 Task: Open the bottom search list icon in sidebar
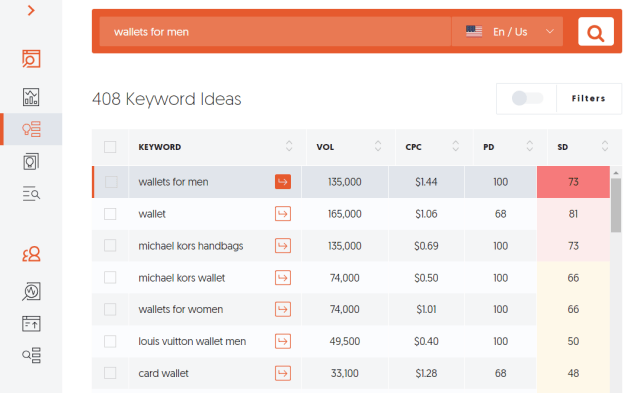click(31, 355)
